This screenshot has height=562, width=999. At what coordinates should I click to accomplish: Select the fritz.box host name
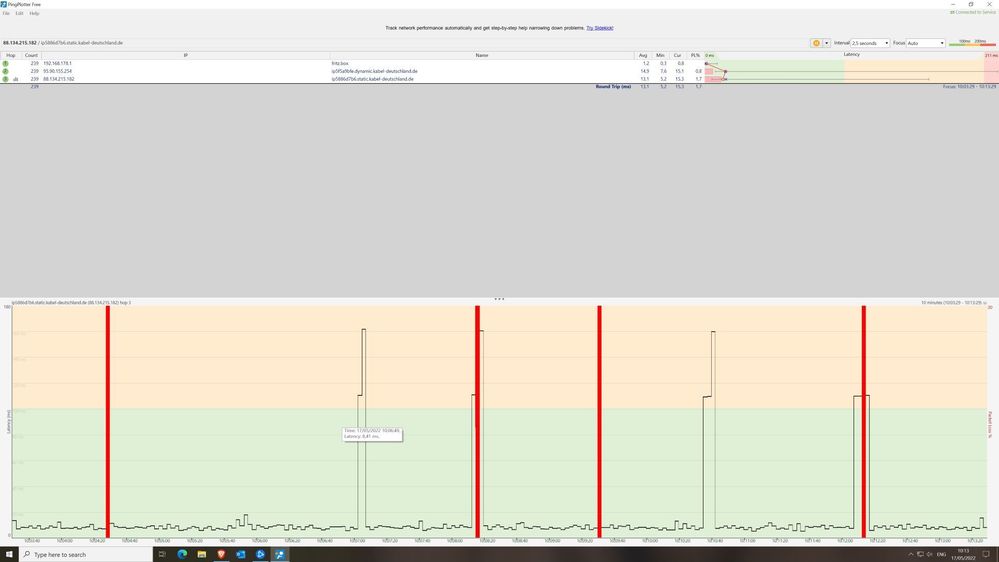340,64
